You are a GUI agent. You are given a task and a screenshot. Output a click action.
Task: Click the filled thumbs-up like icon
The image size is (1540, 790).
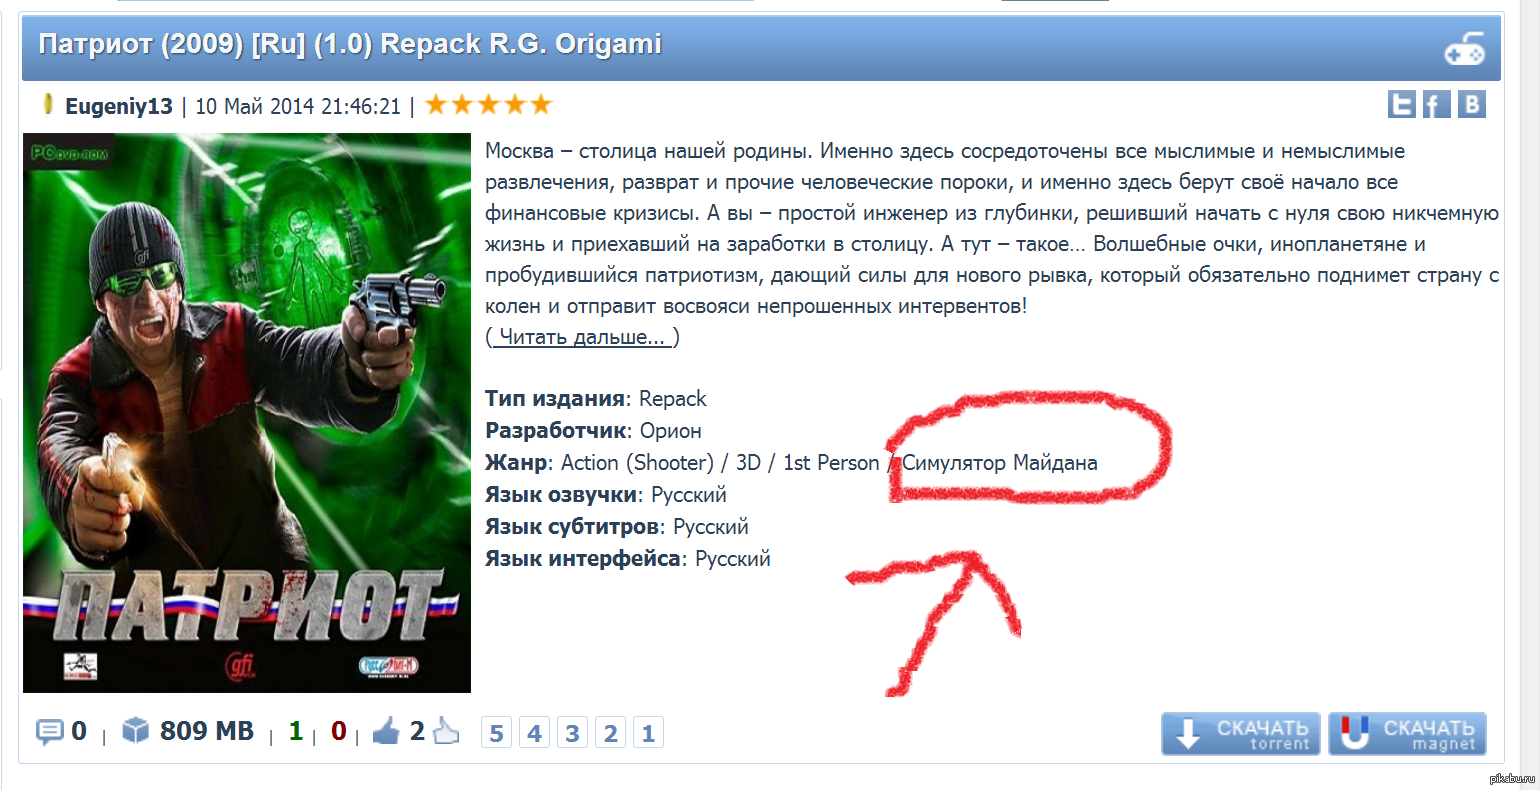pos(386,732)
